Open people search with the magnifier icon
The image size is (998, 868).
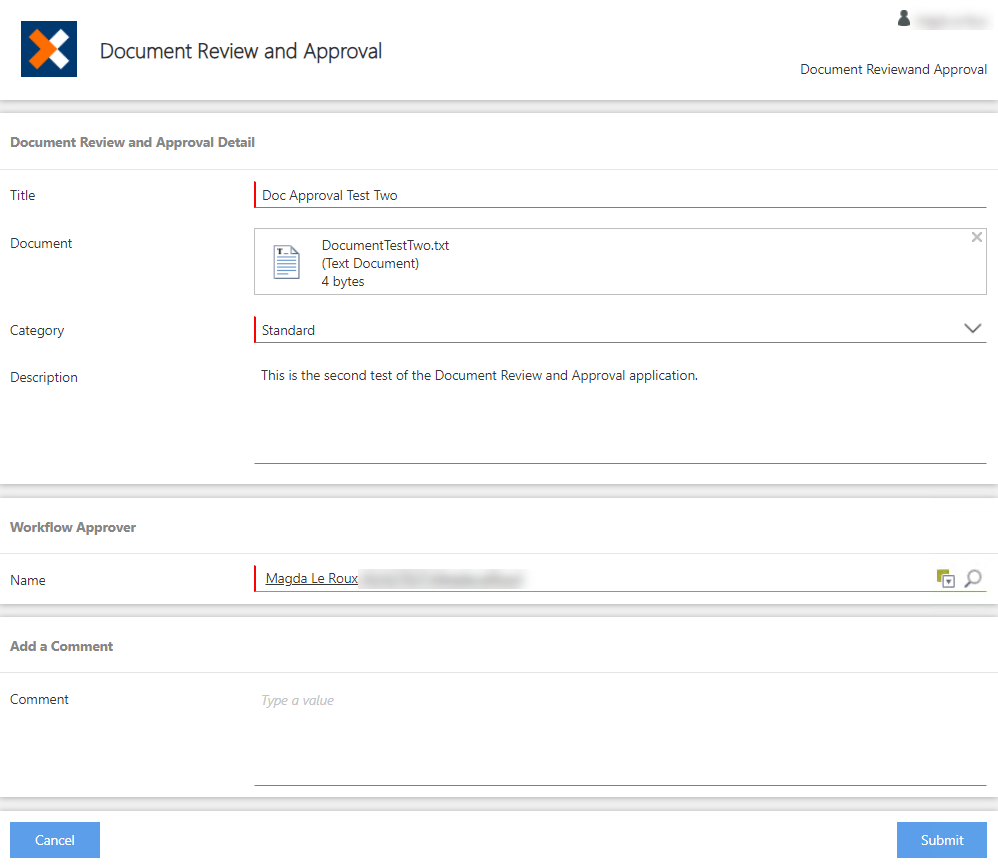(974, 578)
